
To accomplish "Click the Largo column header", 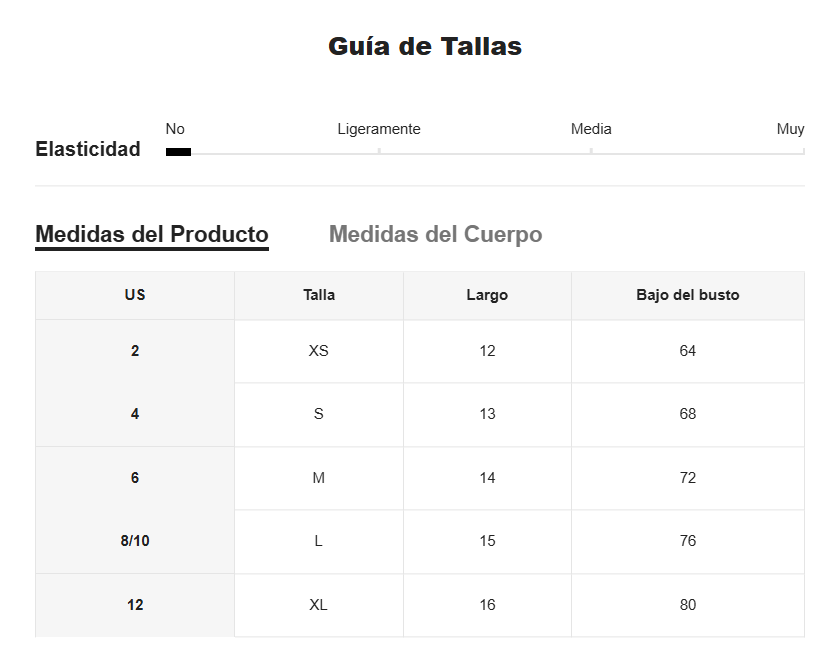I will [x=487, y=295].
